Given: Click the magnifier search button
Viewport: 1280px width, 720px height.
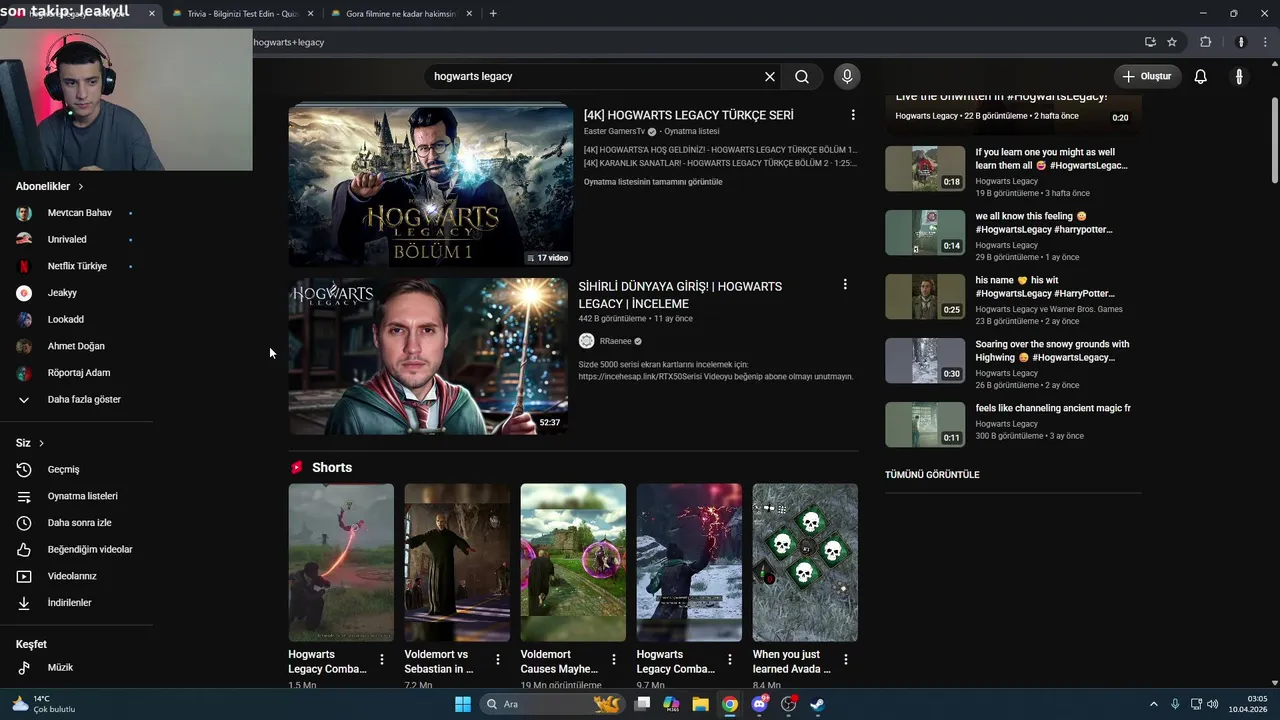Looking at the screenshot, I should 802,76.
